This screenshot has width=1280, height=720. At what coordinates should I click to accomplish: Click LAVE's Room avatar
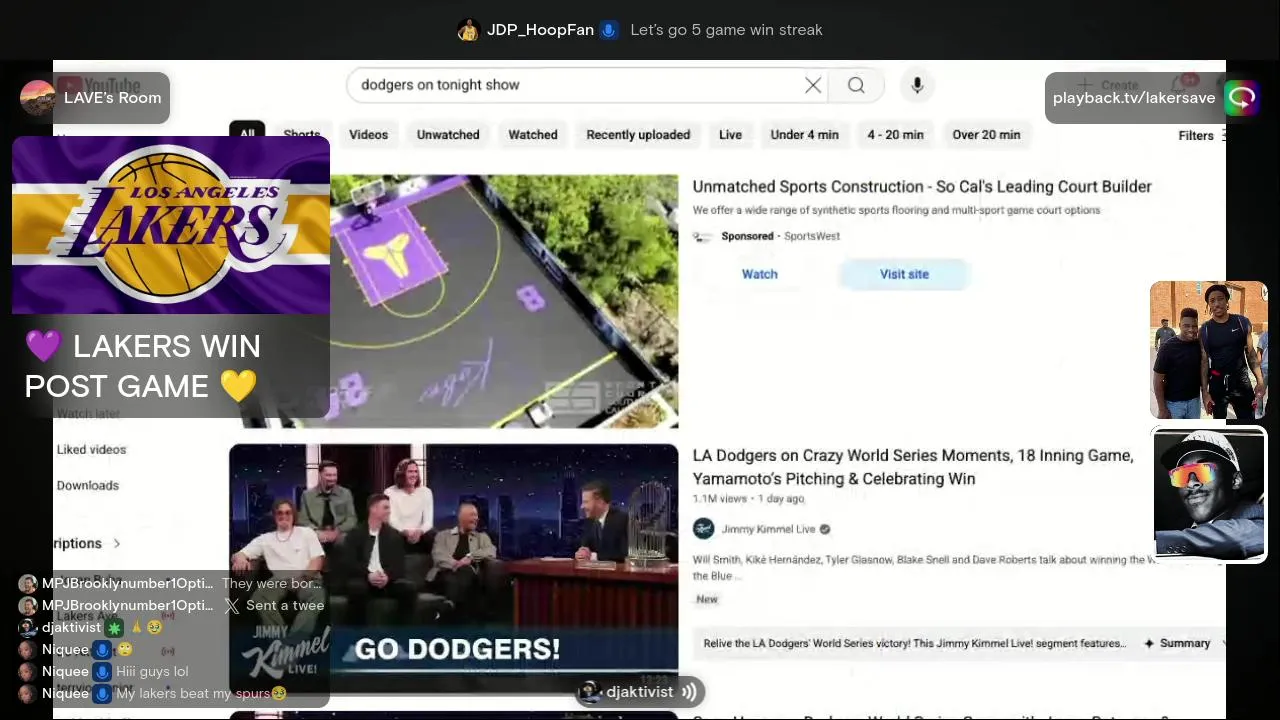tap(38, 98)
